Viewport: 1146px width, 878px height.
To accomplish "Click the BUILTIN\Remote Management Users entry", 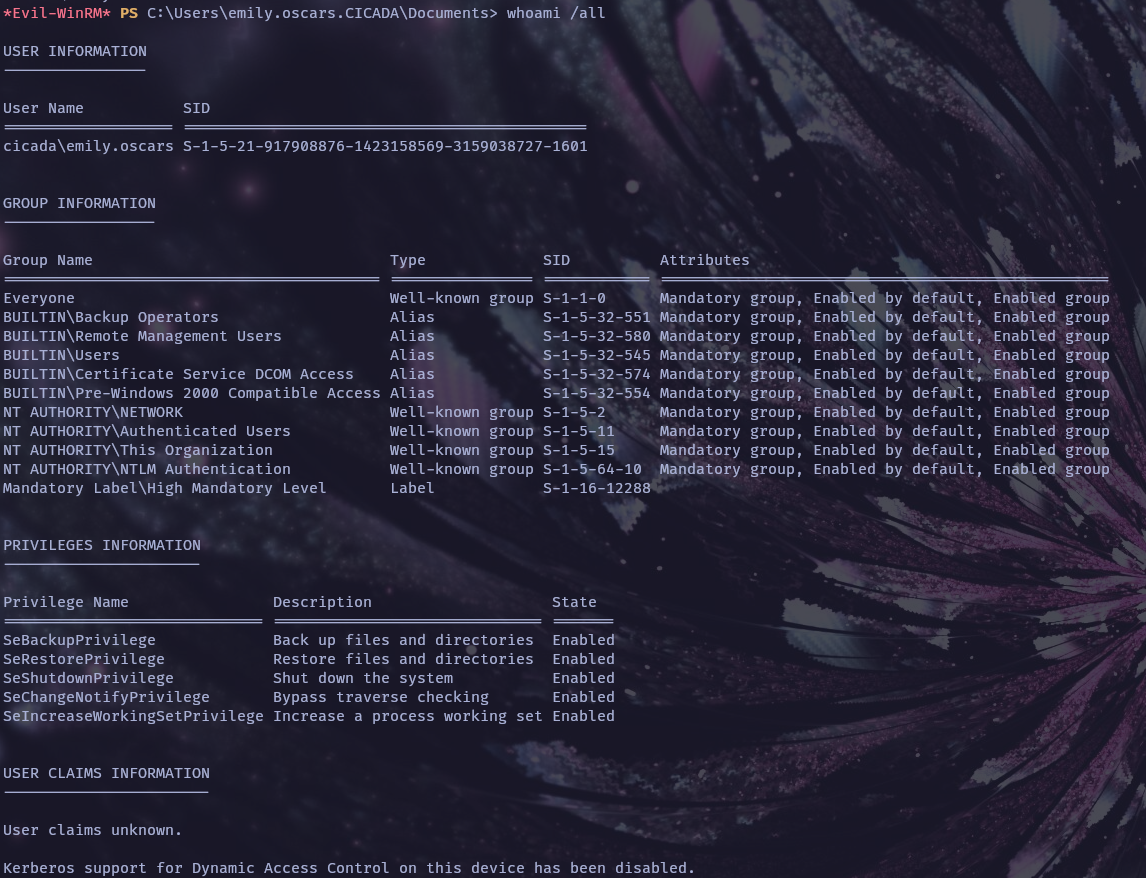I will click(142, 336).
